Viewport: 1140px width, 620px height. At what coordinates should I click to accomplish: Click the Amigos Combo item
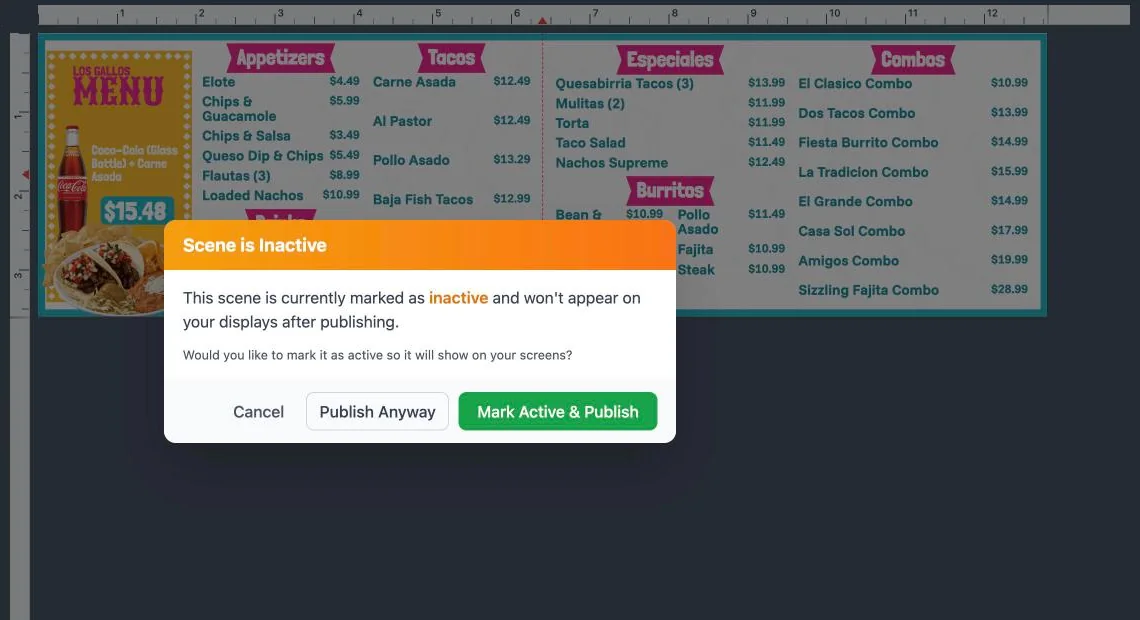pyautogui.click(x=848, y=261)
